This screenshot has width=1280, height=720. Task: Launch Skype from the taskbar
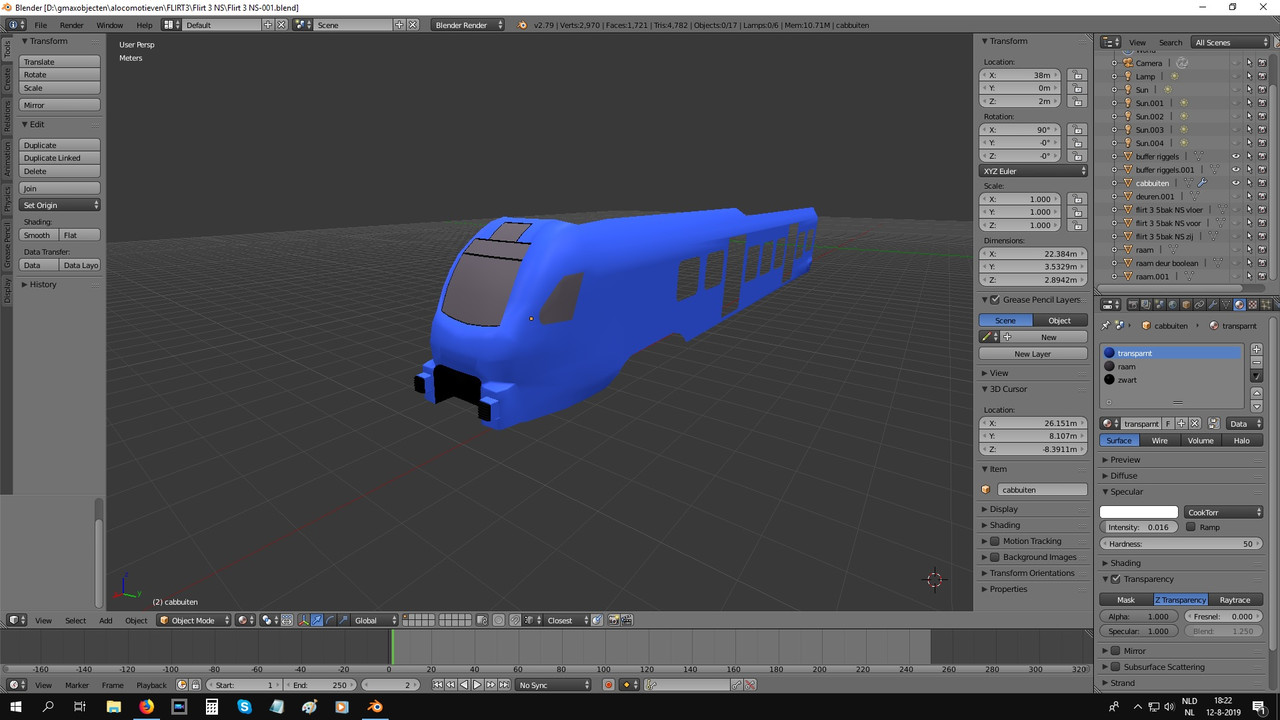pyautogui.click(x=245, y=706)
